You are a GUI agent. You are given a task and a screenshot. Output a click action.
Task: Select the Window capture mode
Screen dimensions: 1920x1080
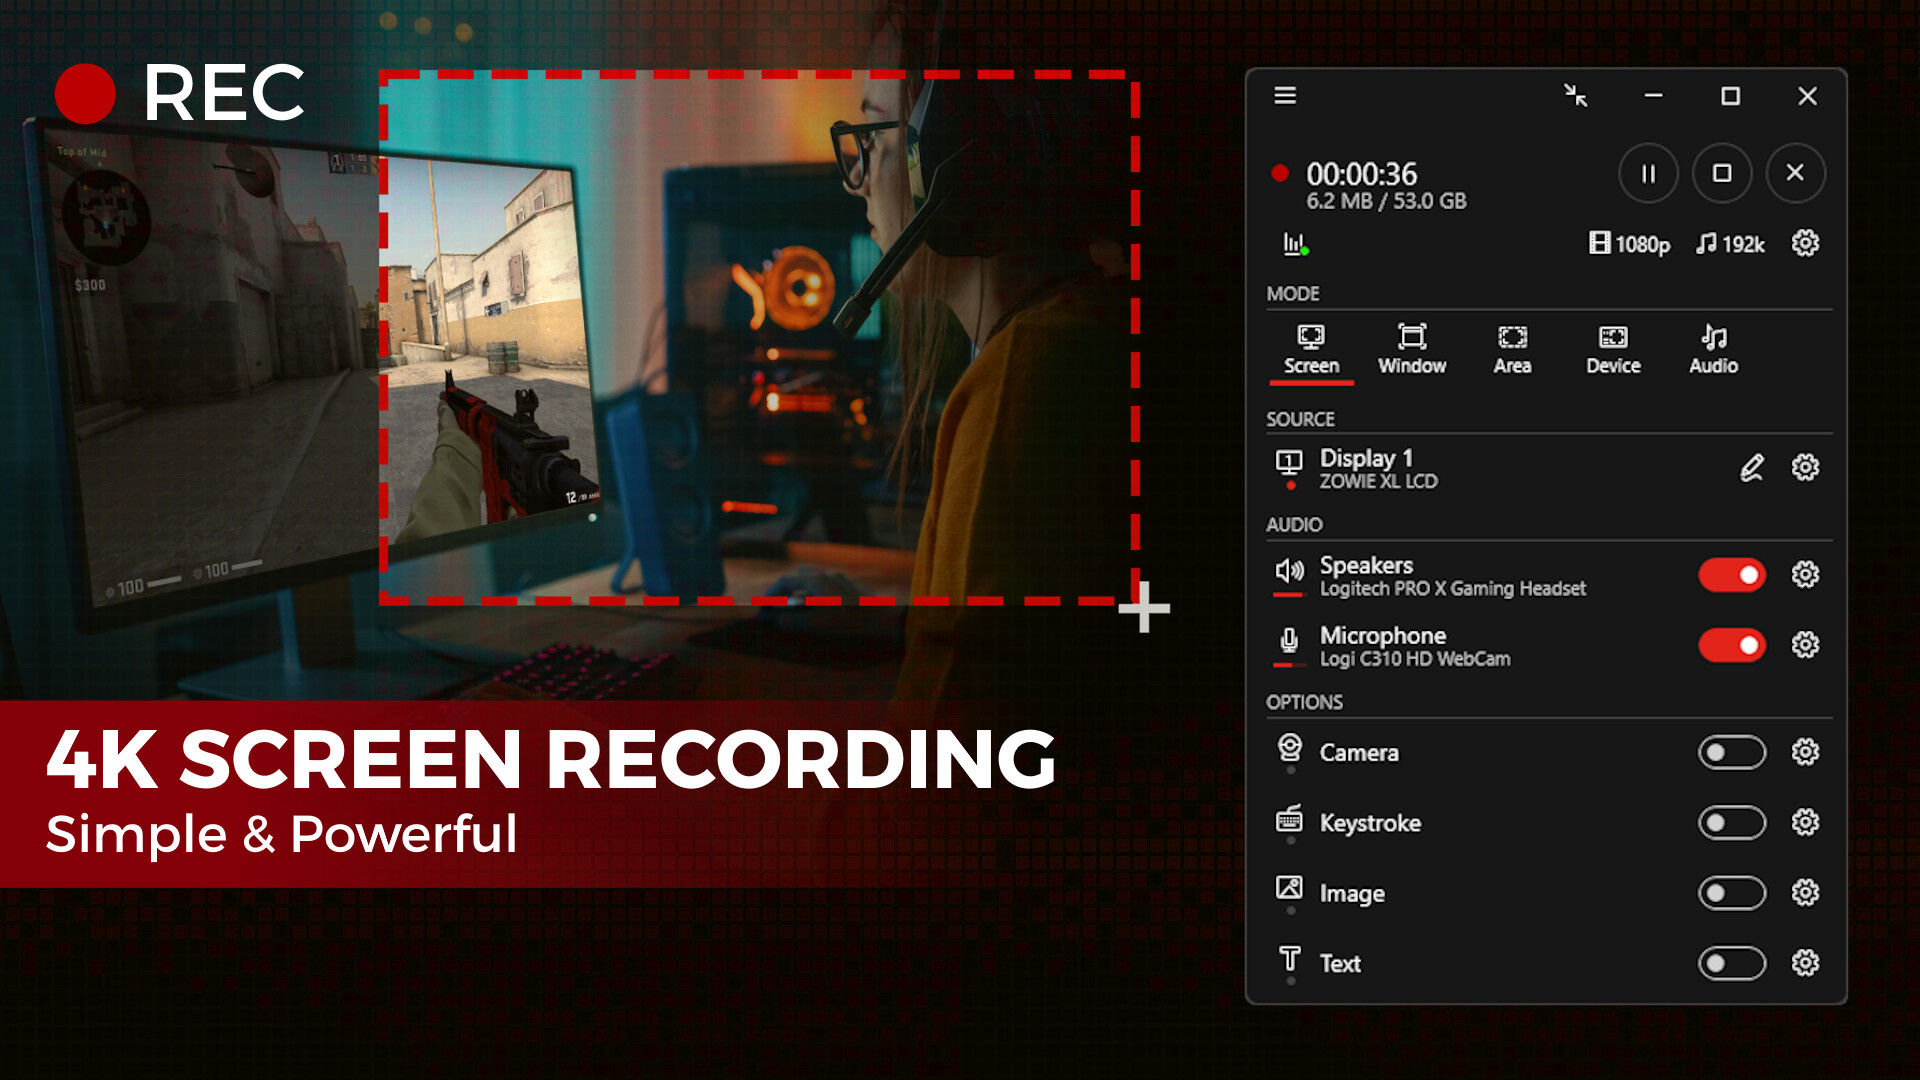[1412, 348]
